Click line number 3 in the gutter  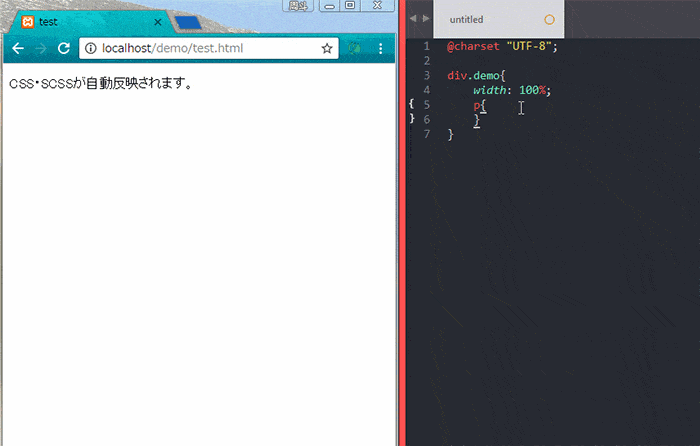pyautogui.click(x=427, y=75)
